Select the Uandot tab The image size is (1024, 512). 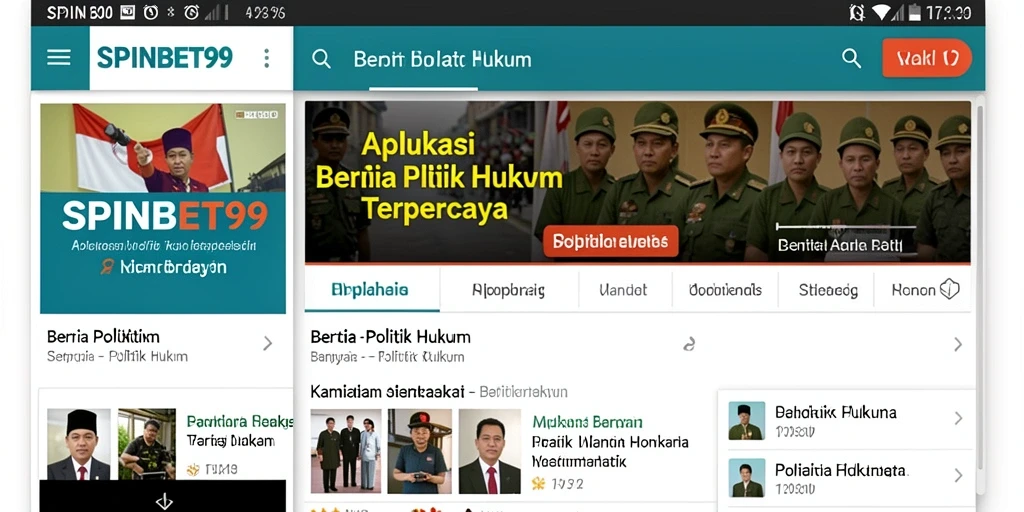point(624,290)
